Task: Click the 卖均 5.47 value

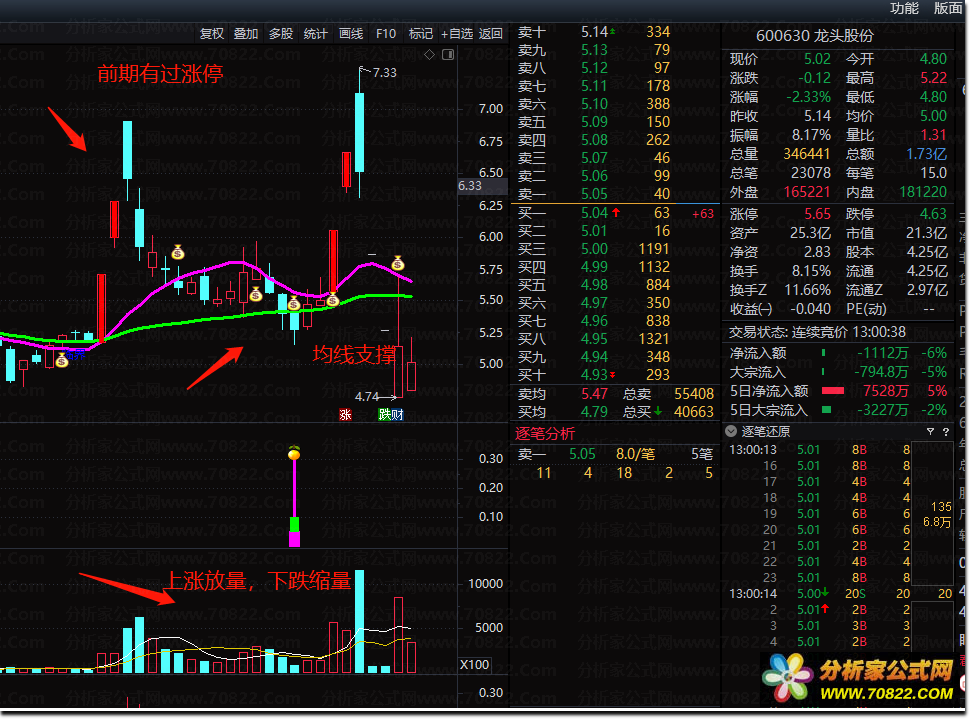Action: 594,394
